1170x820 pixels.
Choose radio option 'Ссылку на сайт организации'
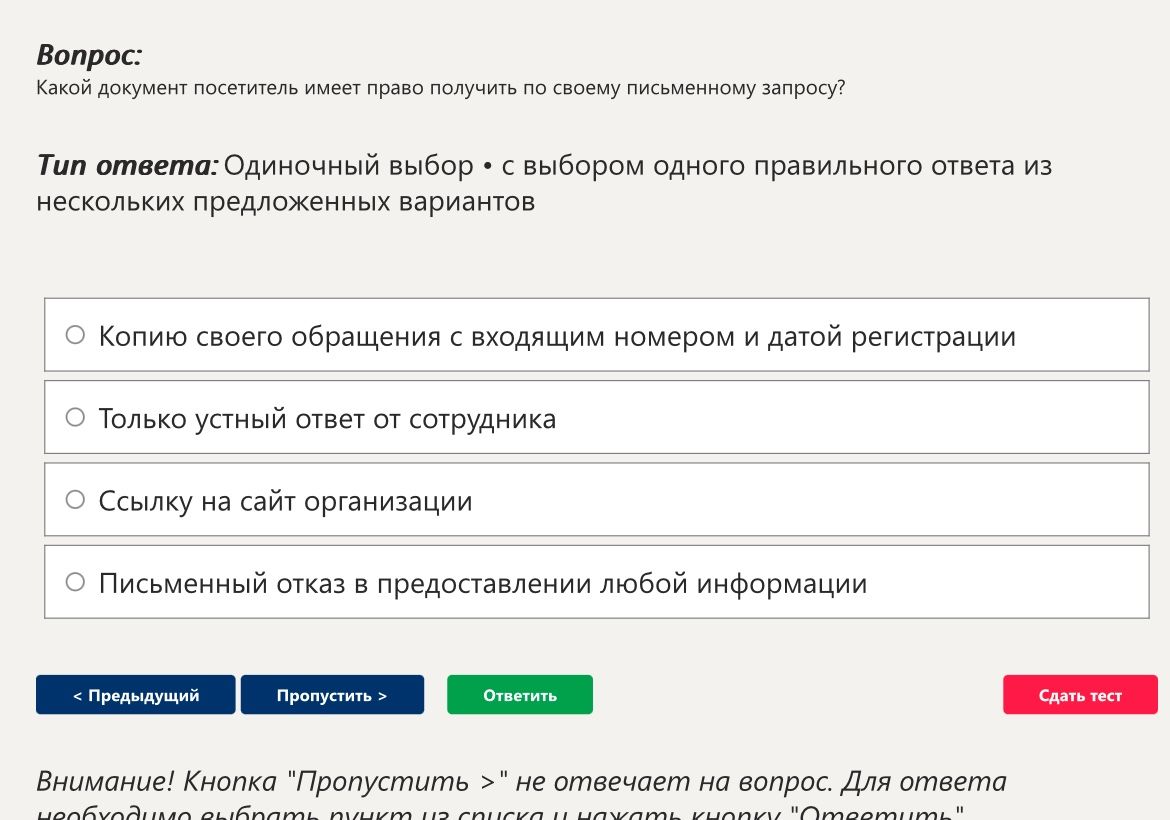pyautogui.click(x=75, y=499)
